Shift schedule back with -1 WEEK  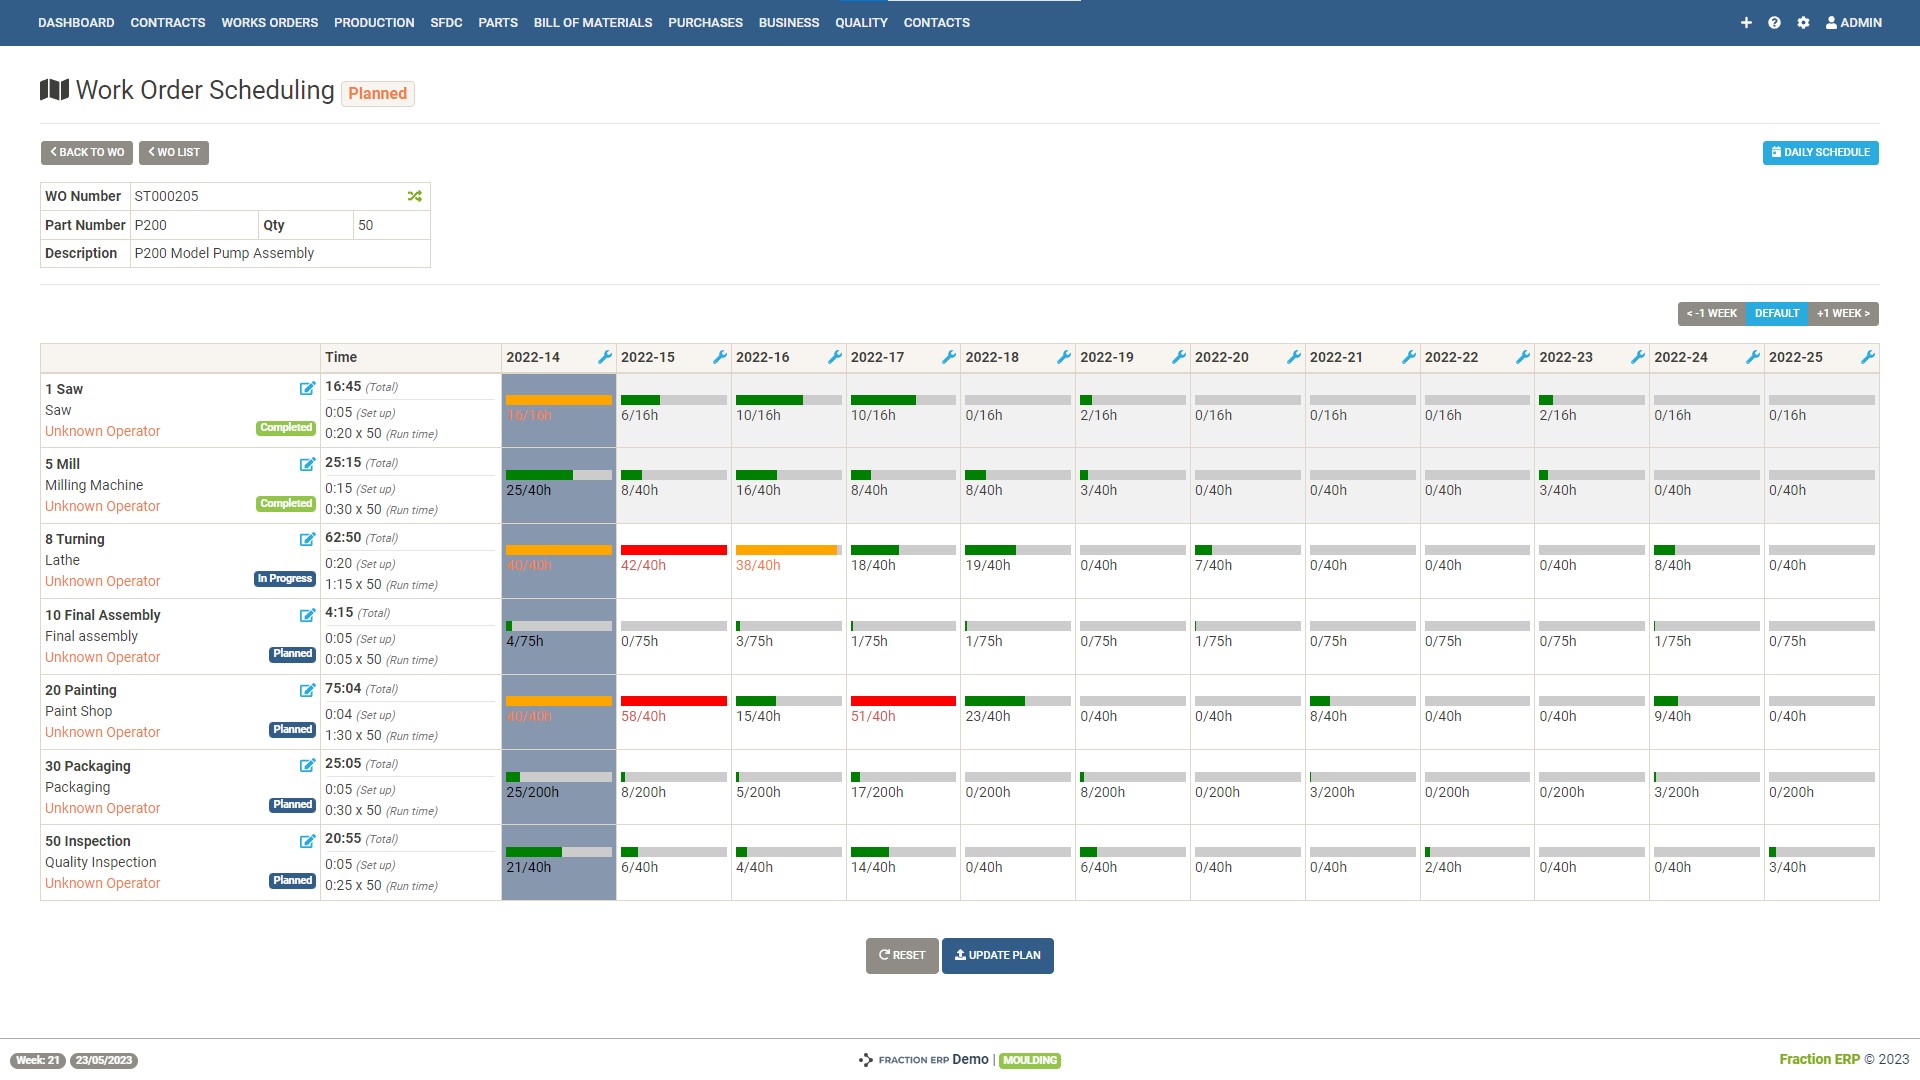point(1712,313)
